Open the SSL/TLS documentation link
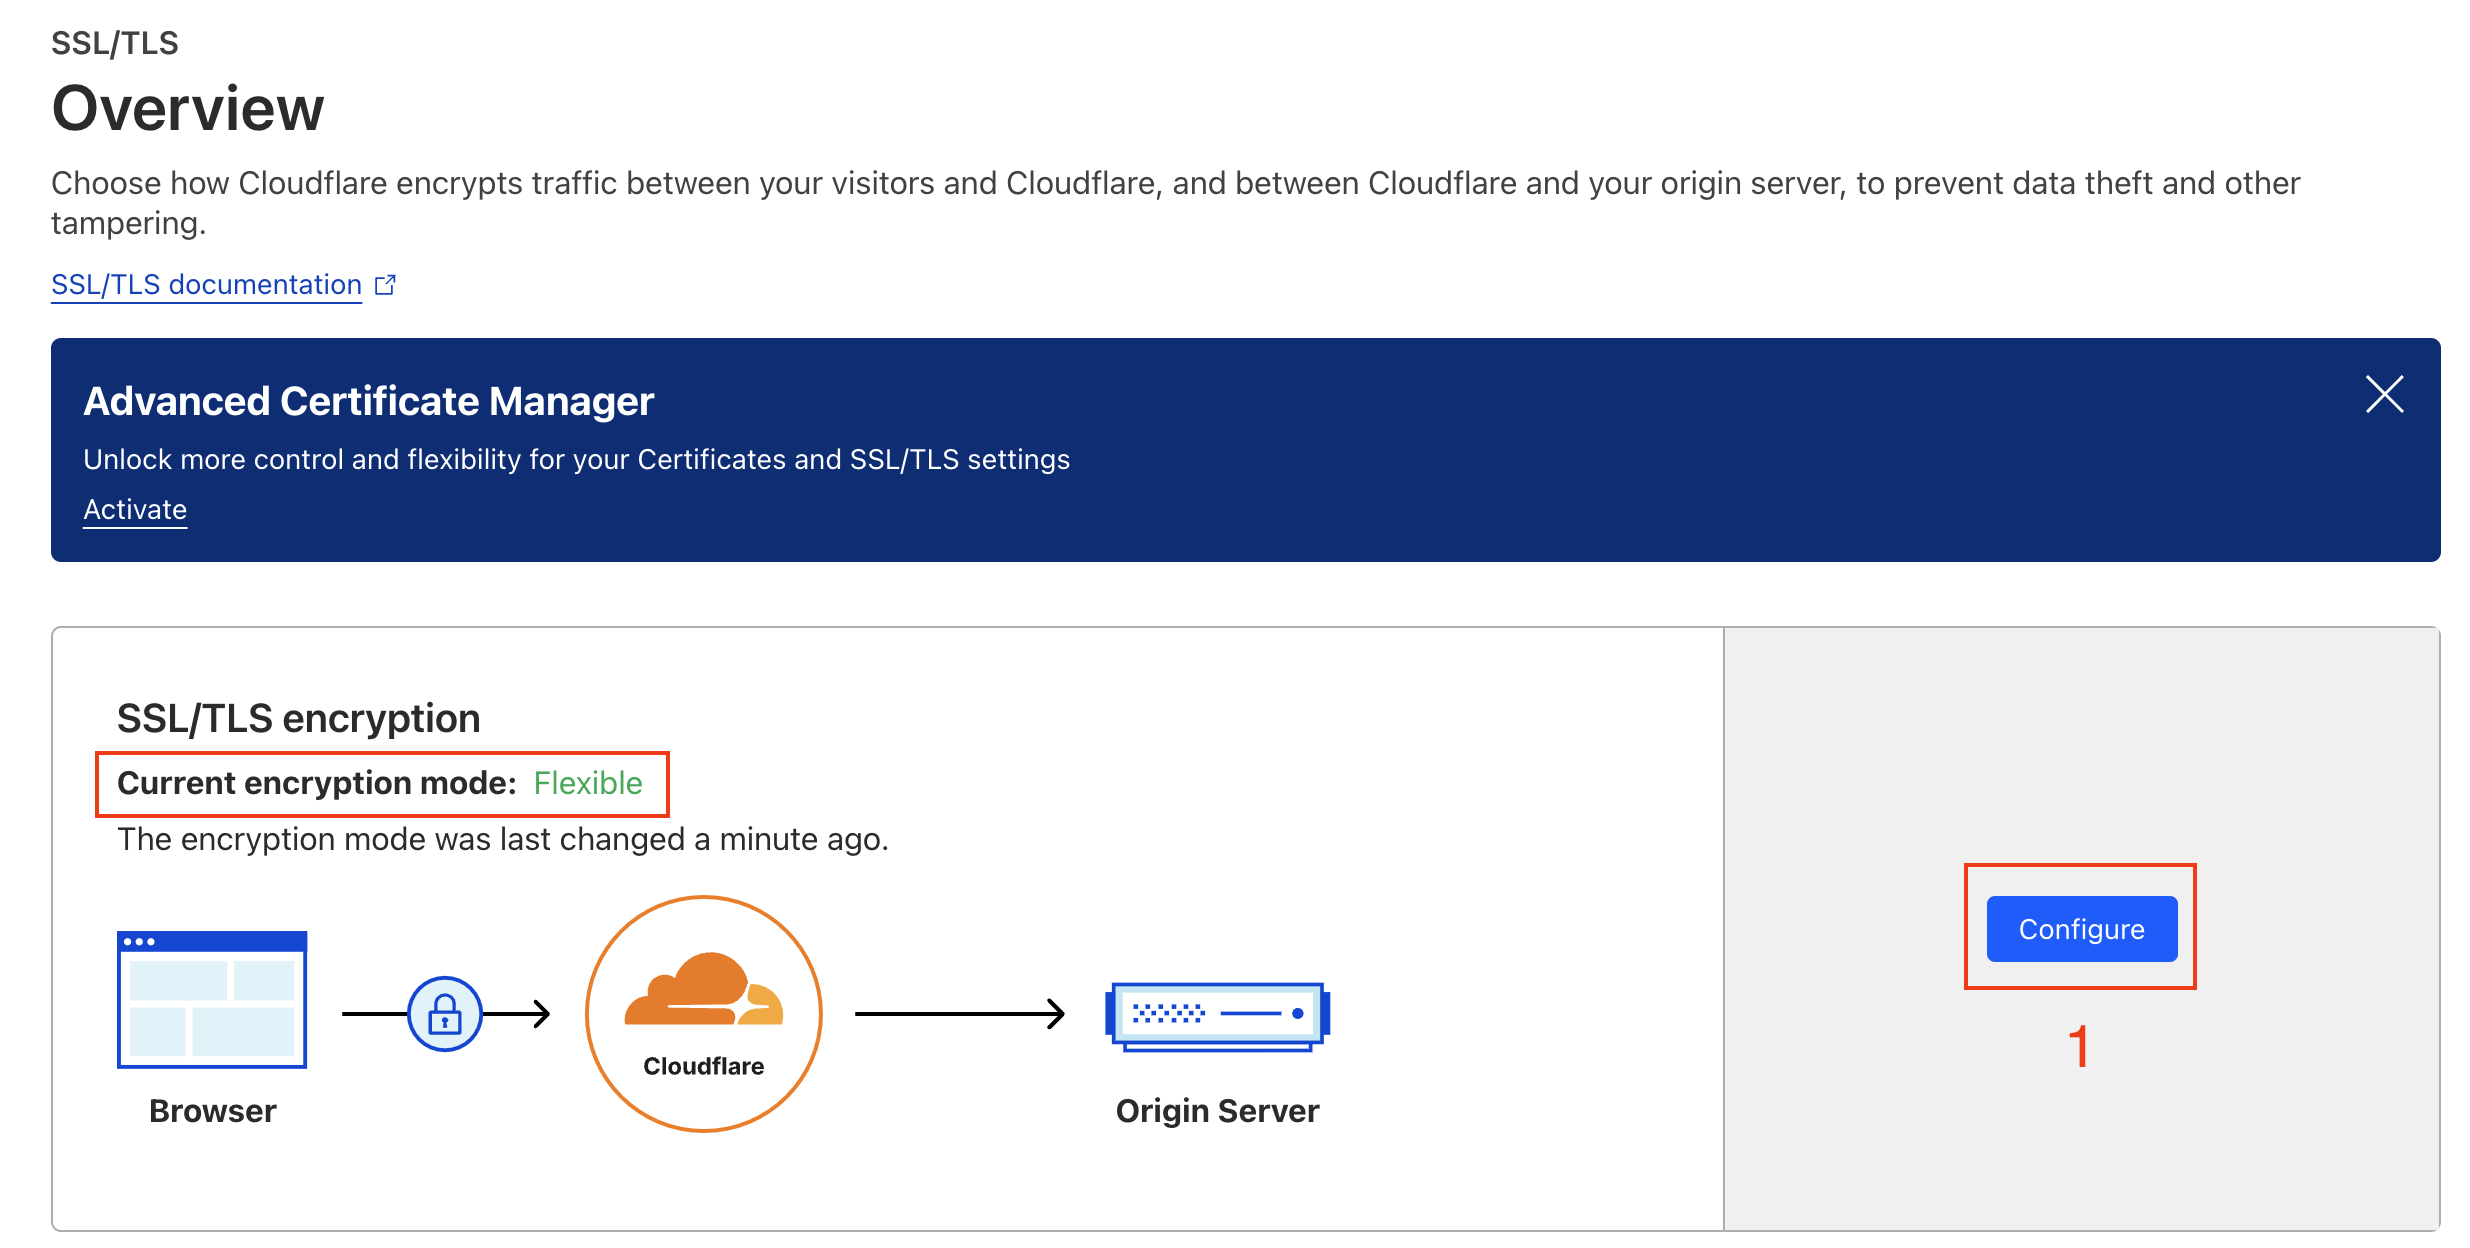This screenshot has width=2470, height=1248. [206, 285]
